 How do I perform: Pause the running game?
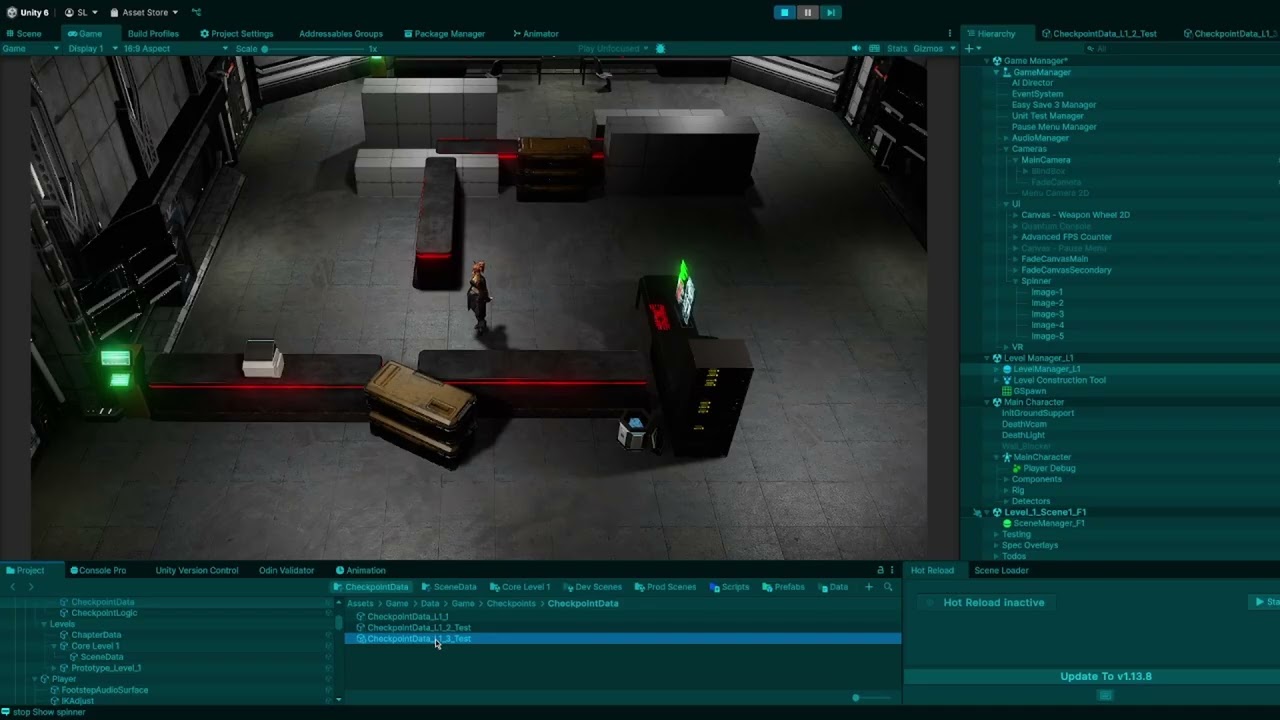pos(808,12)
